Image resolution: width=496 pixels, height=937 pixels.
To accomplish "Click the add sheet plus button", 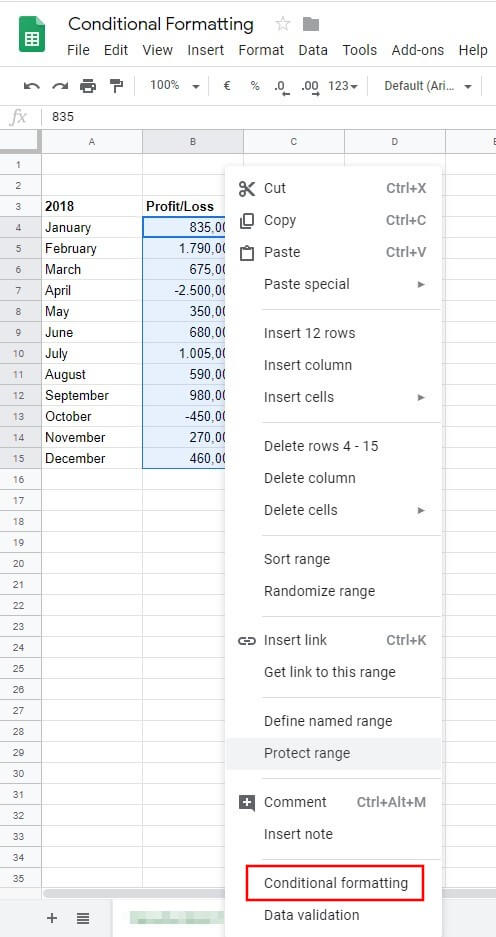I will (52, 918).
